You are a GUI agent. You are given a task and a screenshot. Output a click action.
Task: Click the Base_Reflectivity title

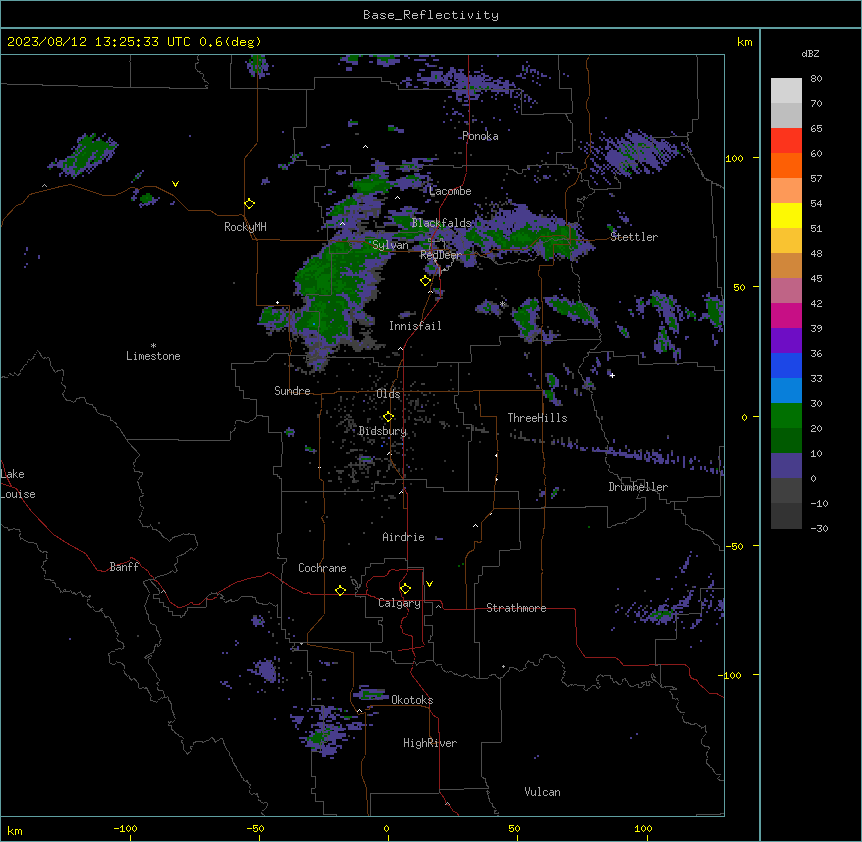(431, 15)
